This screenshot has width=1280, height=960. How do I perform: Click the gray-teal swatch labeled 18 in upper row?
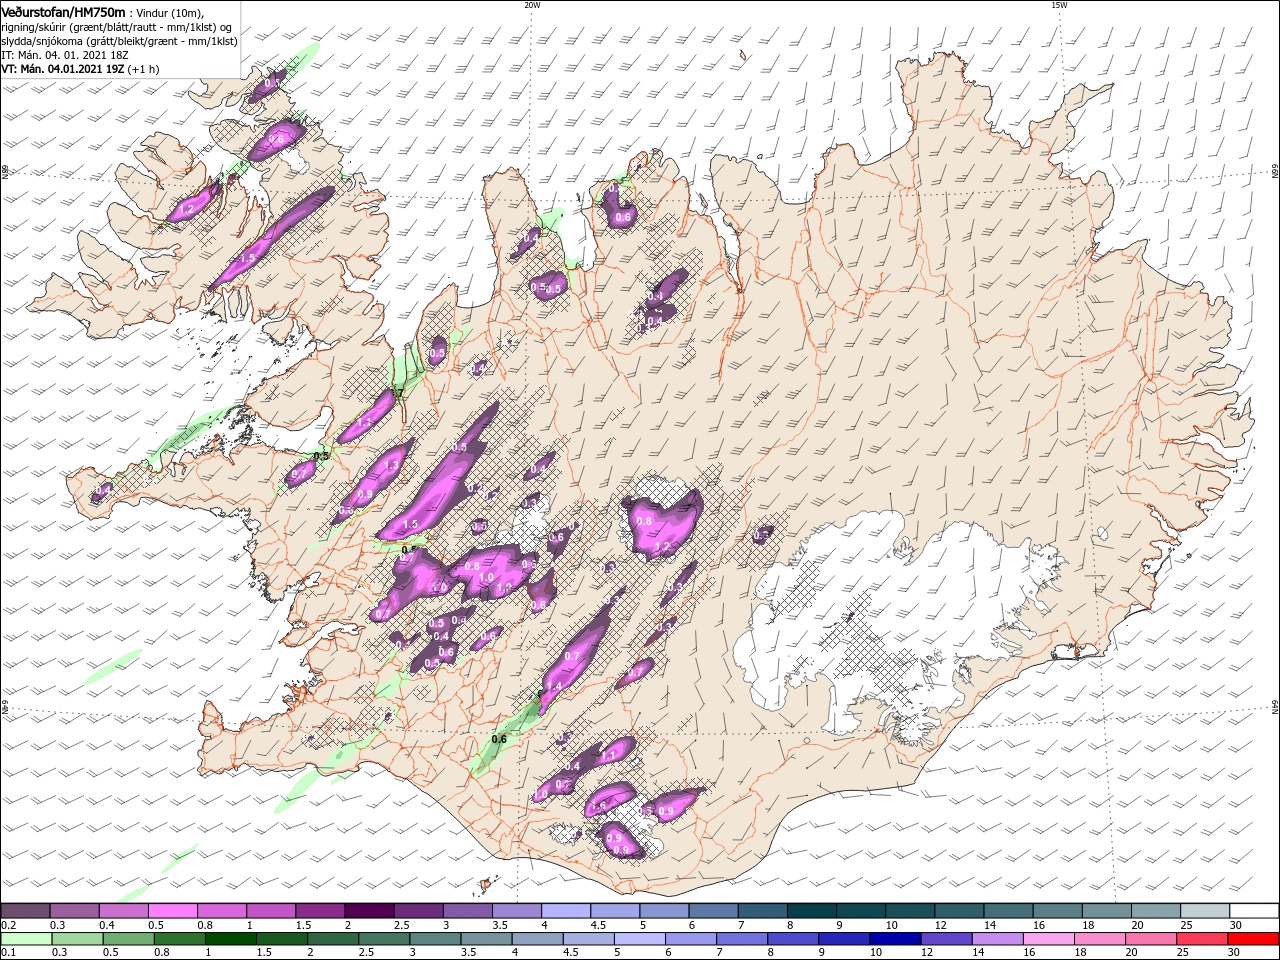1106,911
